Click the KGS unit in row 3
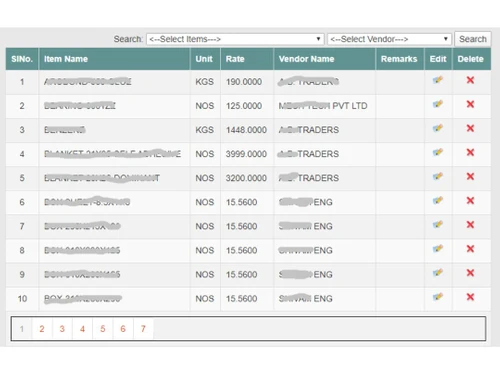 click(x=204, y=130)
